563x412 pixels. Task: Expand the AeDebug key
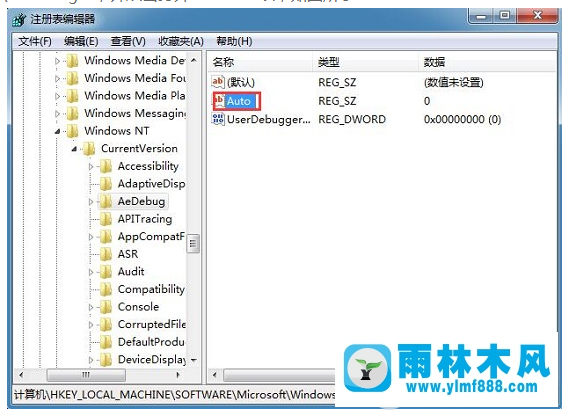click(x=90, y=202)
